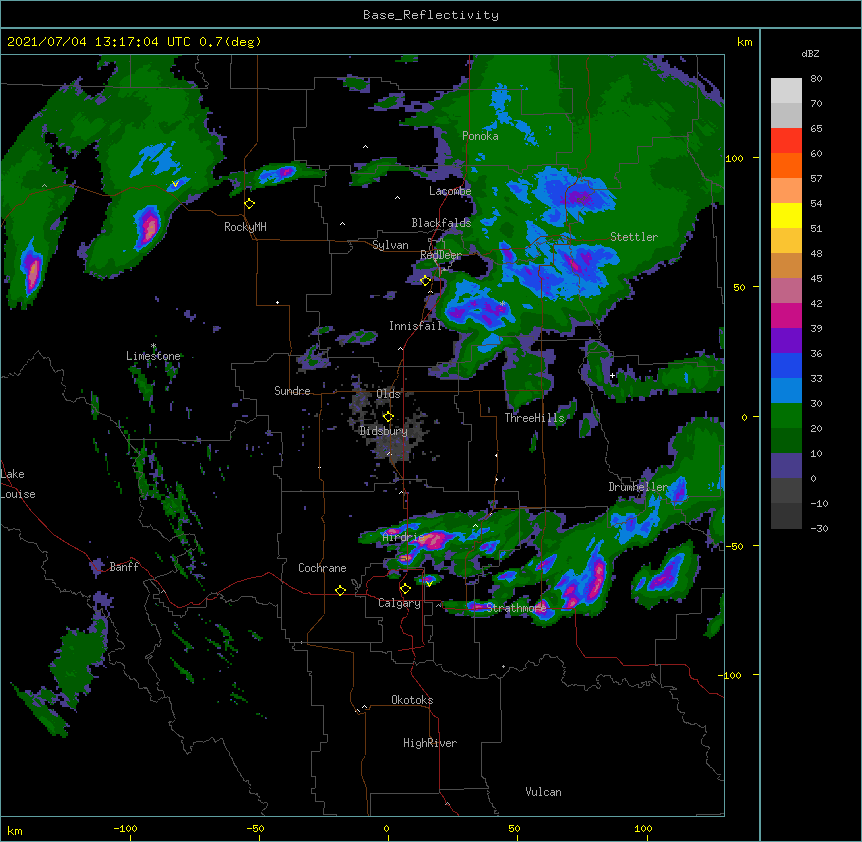Image resolution: width=862 pixels, height=842 pixels.
Task: Click the HighRiver city label
Action: (430, 743)
